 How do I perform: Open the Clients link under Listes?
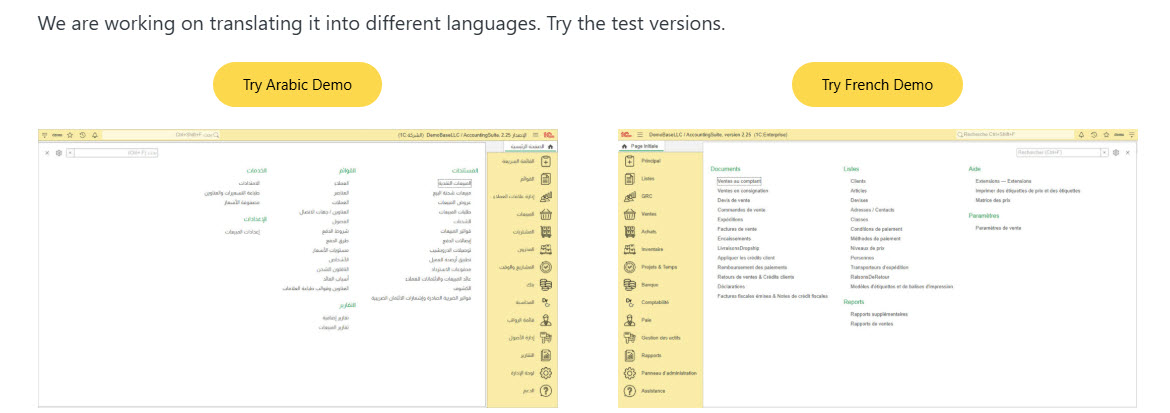pos(858,181)
